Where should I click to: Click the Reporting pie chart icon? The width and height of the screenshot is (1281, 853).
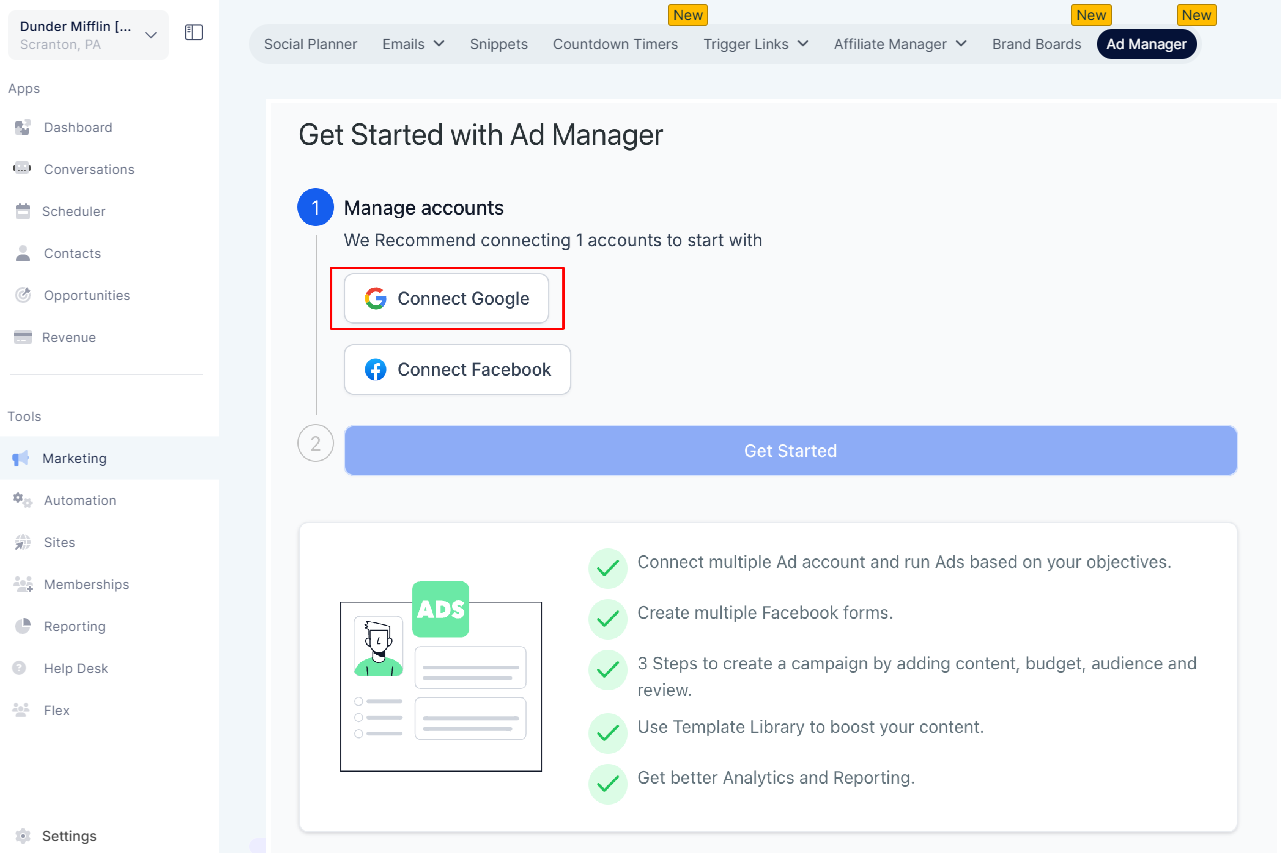(22, 626)
